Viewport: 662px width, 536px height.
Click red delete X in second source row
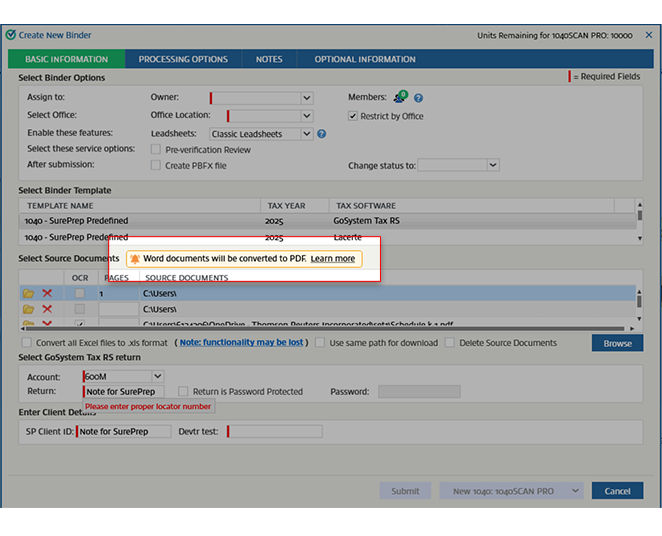(x=47, y=309)
